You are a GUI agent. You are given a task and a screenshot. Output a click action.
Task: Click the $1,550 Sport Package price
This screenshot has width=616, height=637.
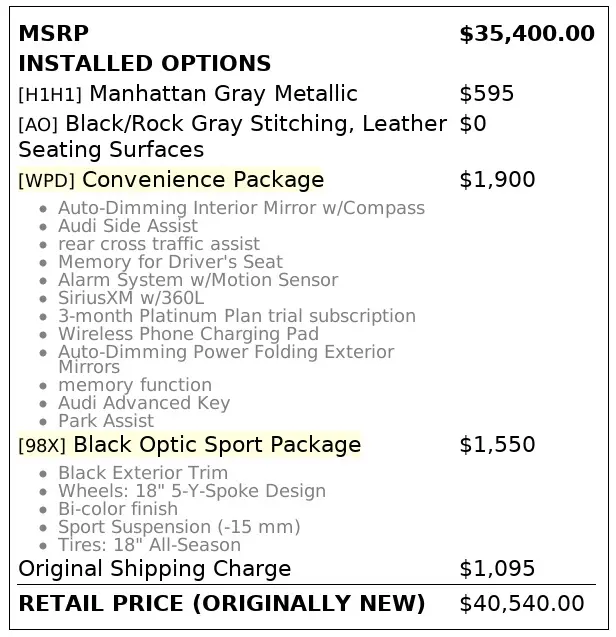tap(497, 444)
